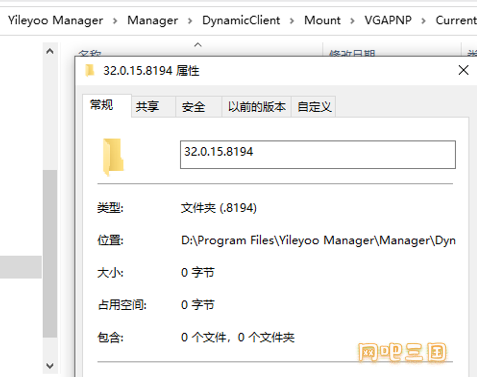
Task: Open the 以前的版本 tab
Action: (x=257, y=107)
